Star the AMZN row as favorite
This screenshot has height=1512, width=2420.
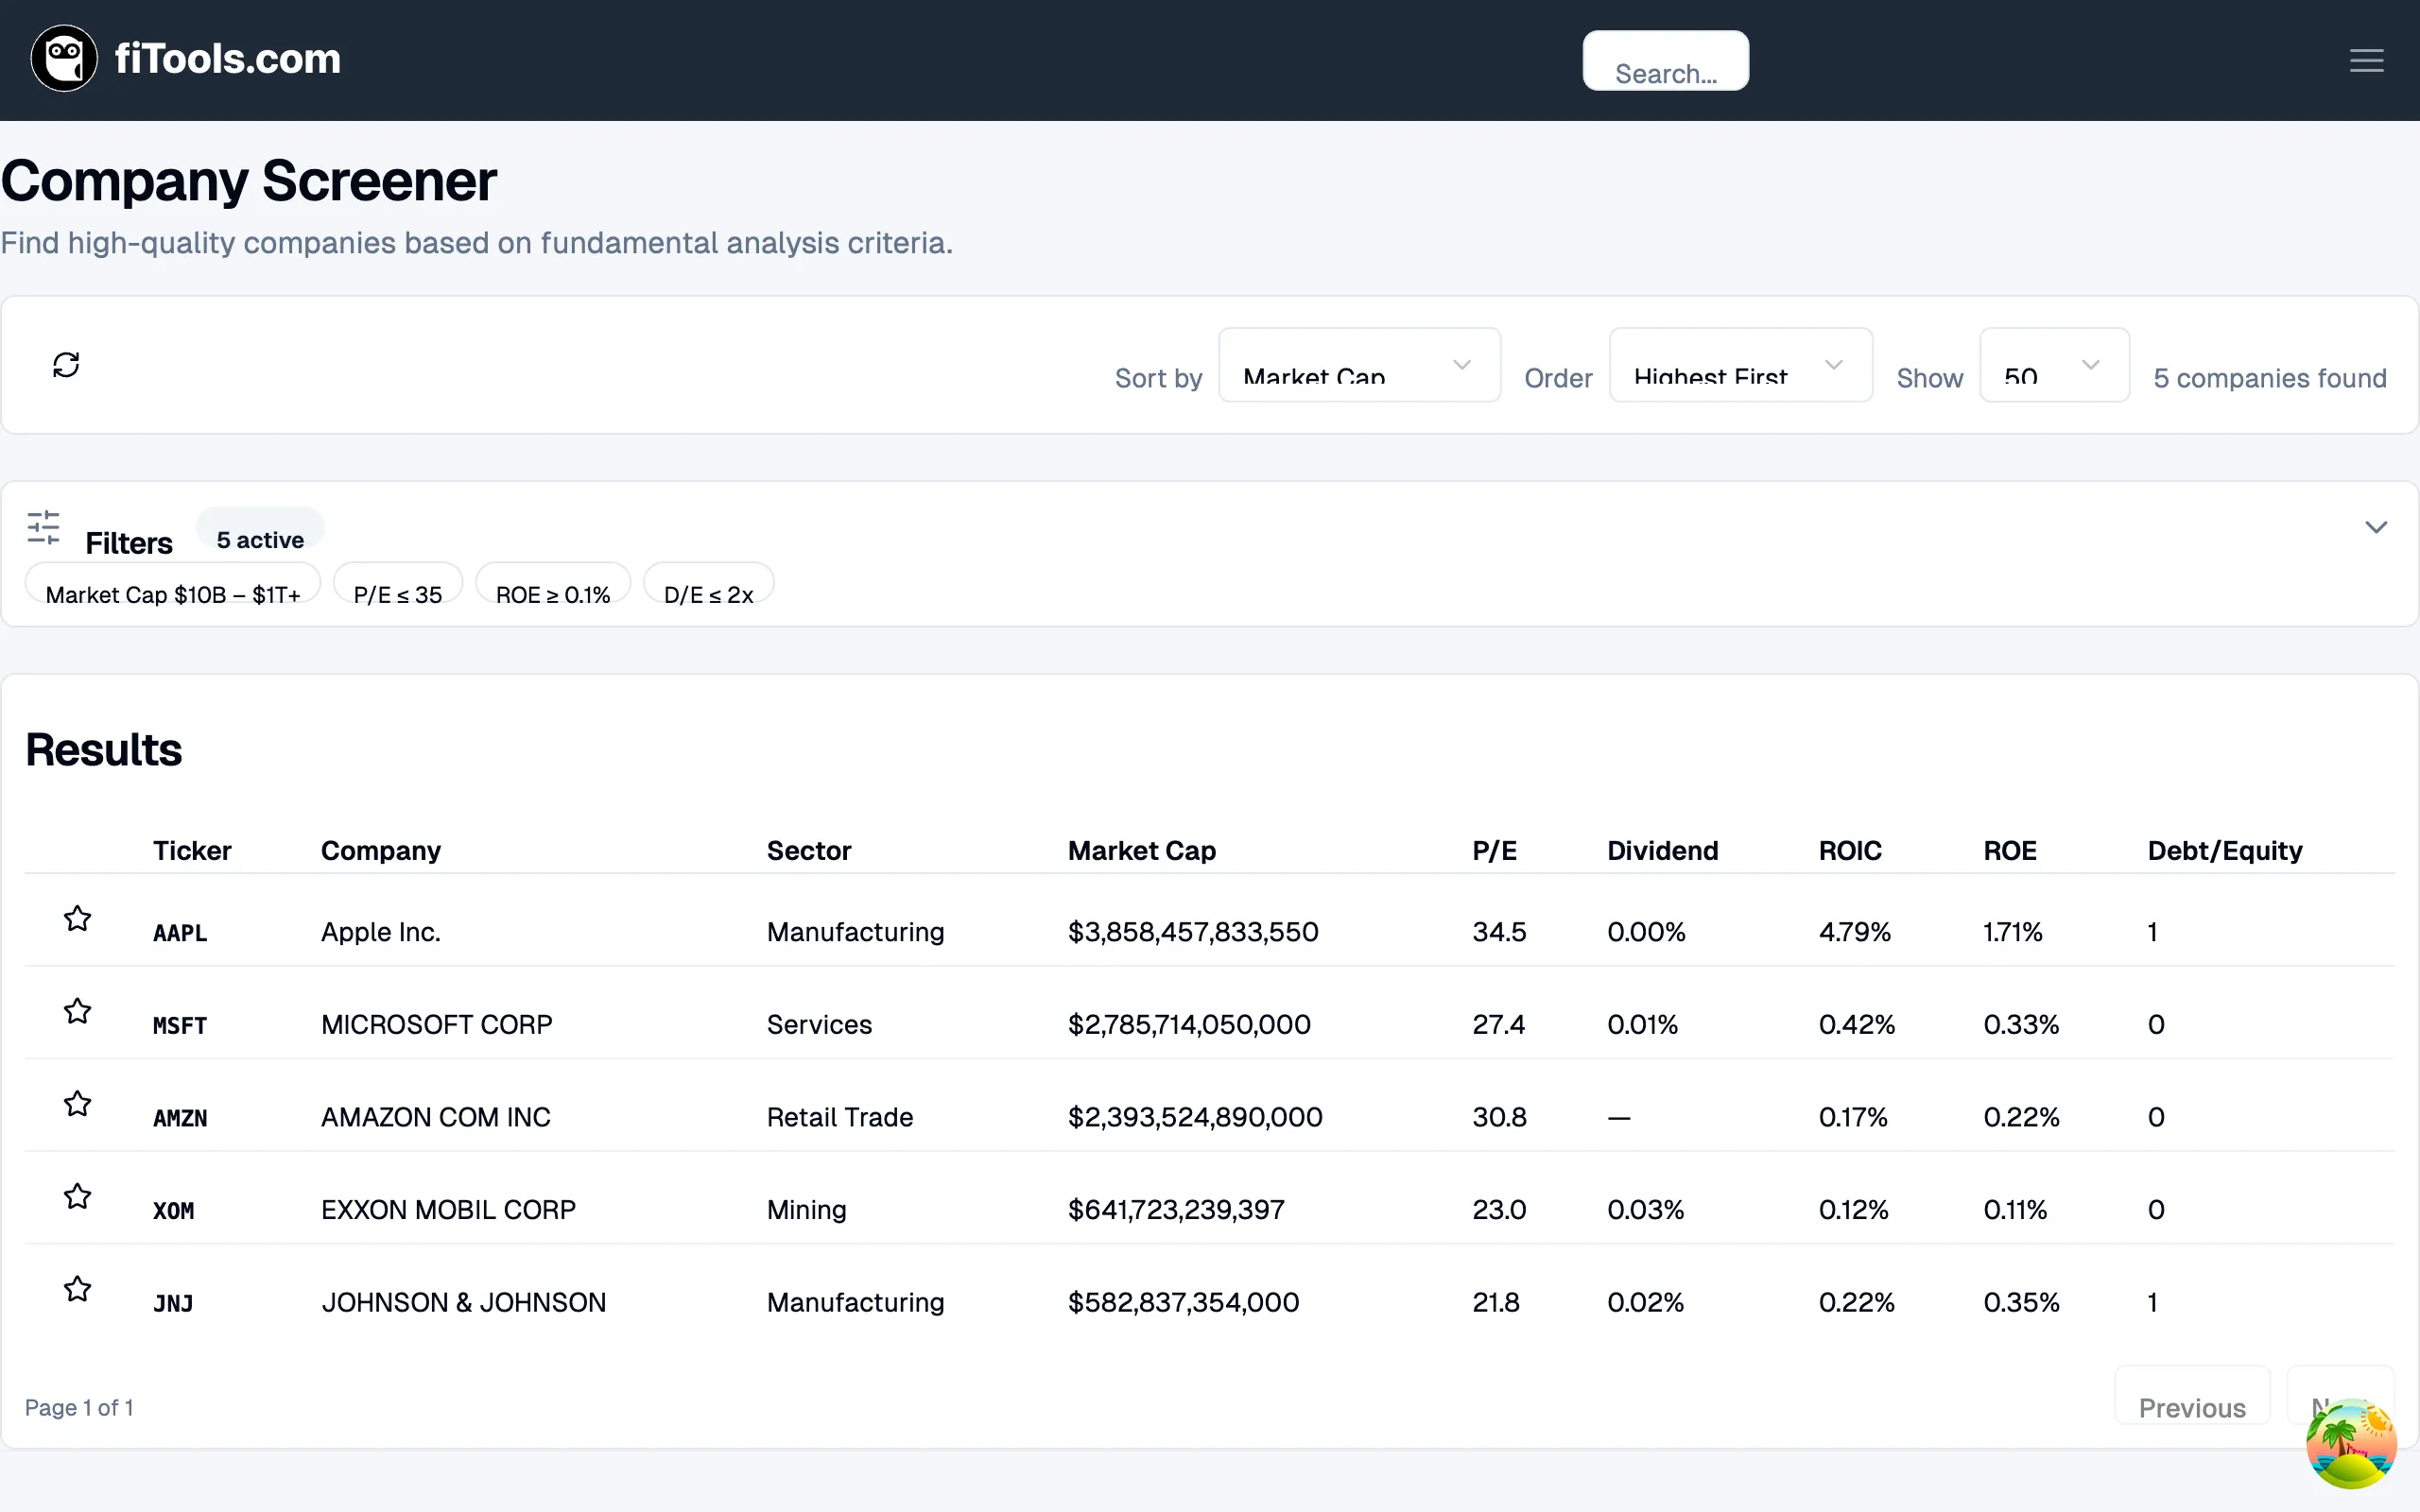[78, 1103]
